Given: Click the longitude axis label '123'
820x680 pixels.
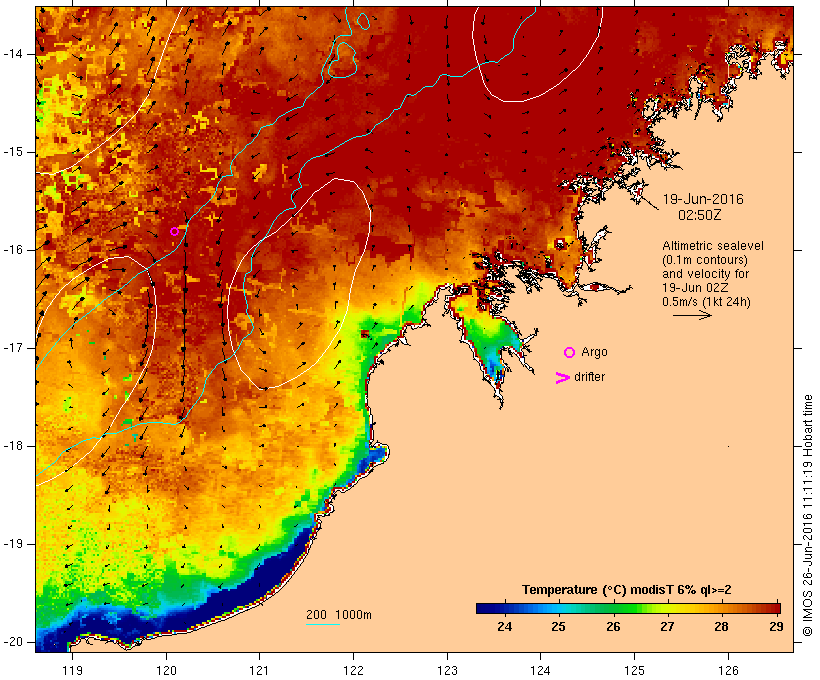Looking at the screenshot, I should (x=447, y=671).
